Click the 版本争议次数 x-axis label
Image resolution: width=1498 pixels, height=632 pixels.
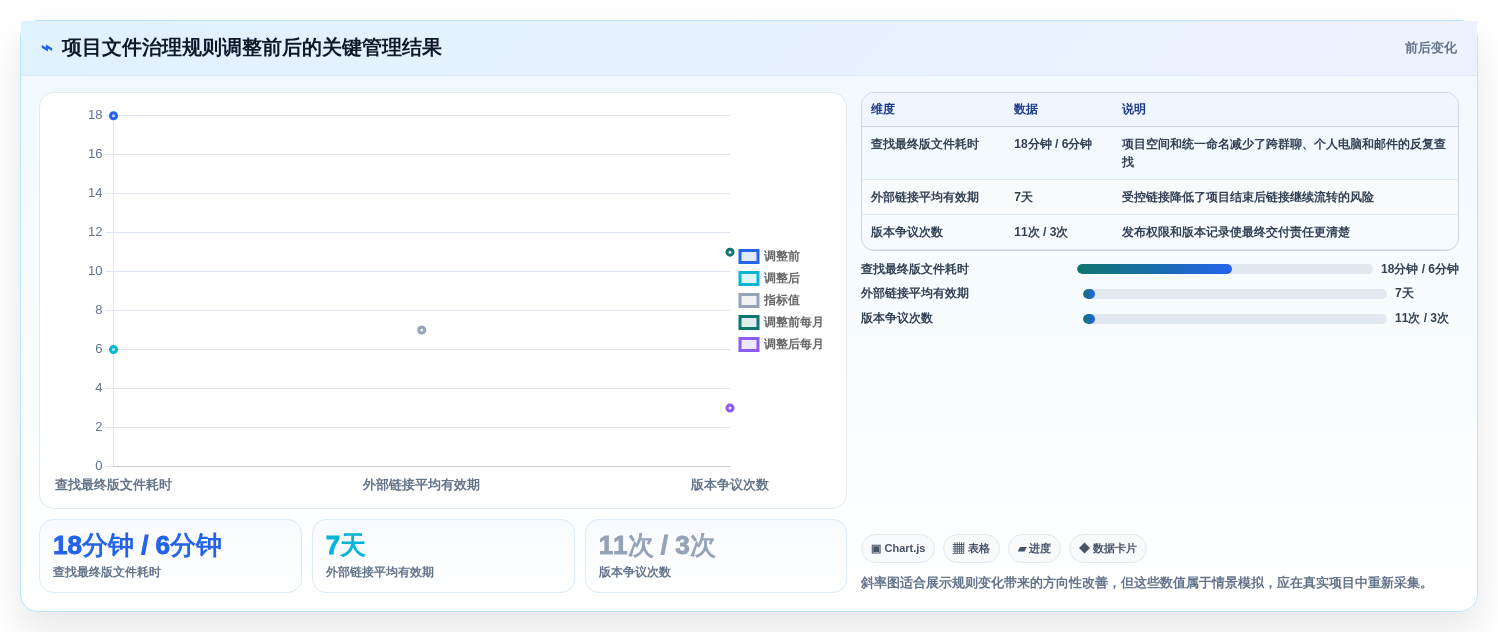(730, 485)
